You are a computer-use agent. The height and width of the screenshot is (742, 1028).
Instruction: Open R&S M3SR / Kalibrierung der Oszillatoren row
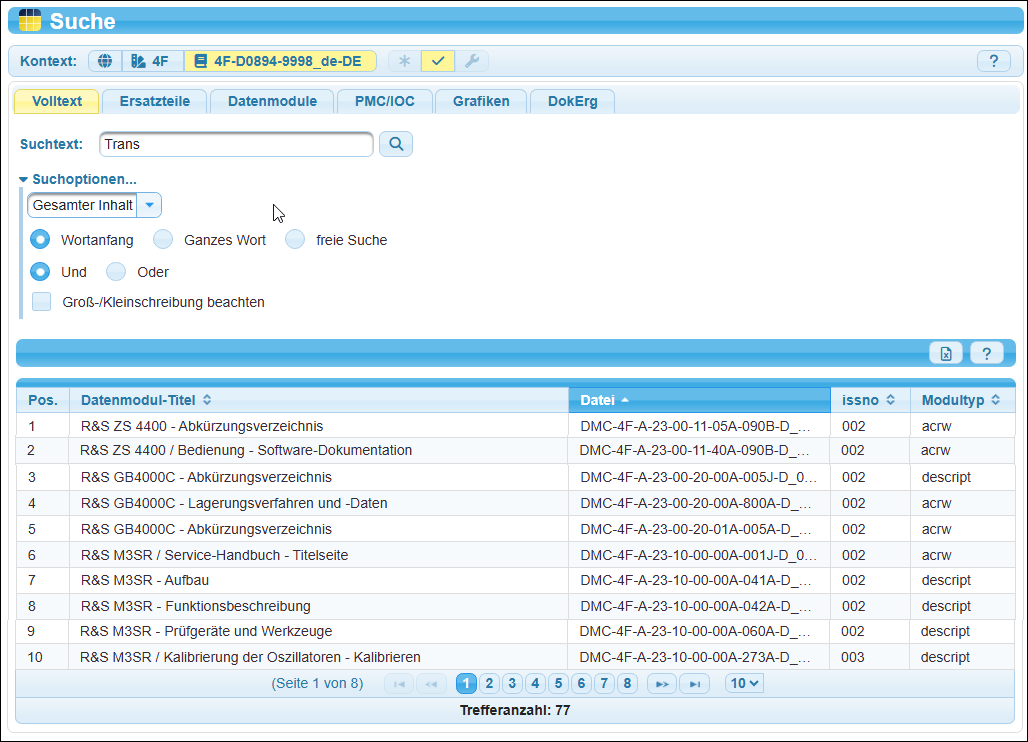(515, 657)
